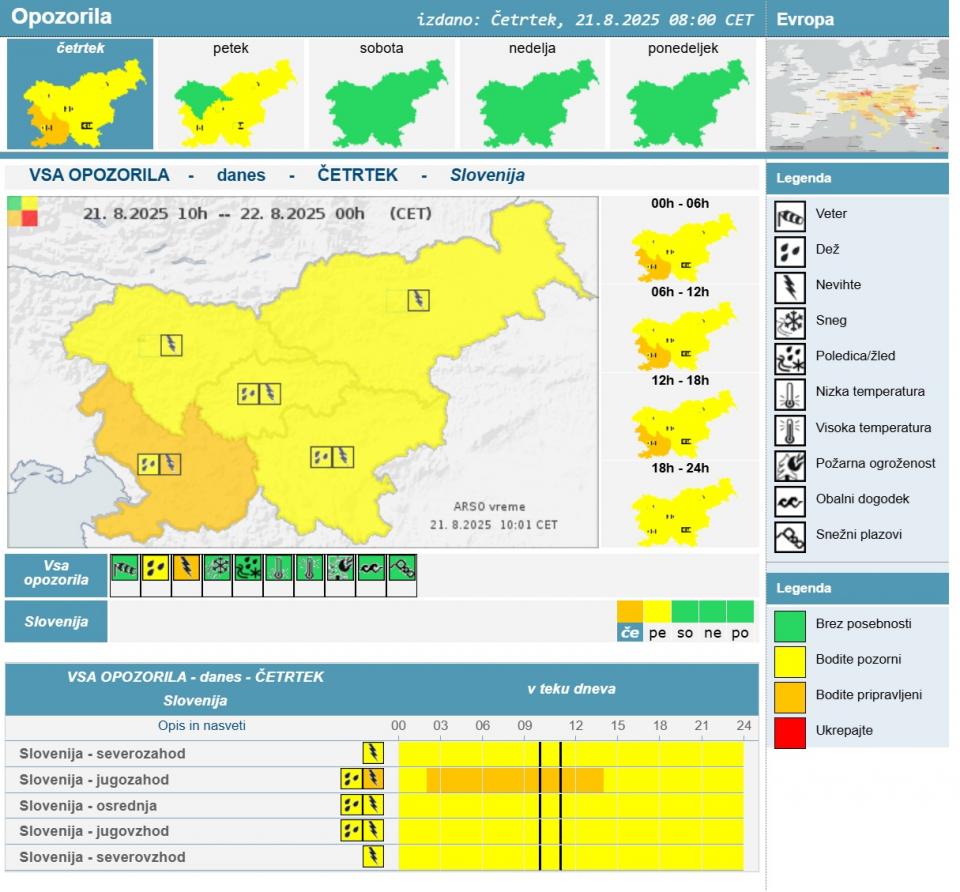The width and height of the screenshot is (960, 892).
Task: Switch to the sobota day tab
Action: pos(381,95)
